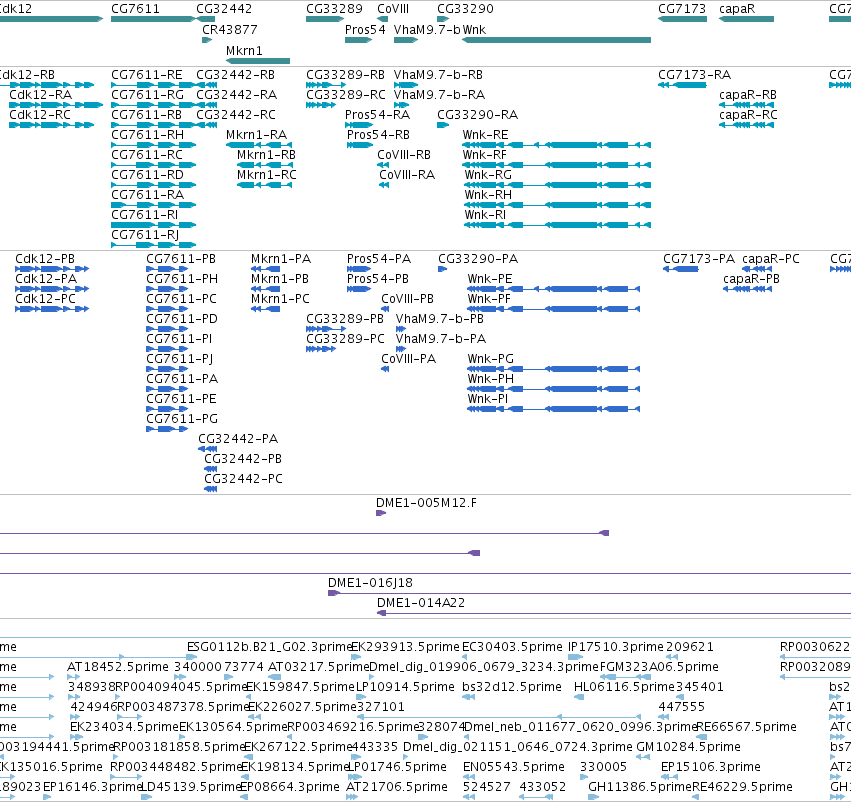Viewport: 851px width, 802px height.
Task: Select the Mkrn1-PB protein label
Action: click(x=280, y=279)
